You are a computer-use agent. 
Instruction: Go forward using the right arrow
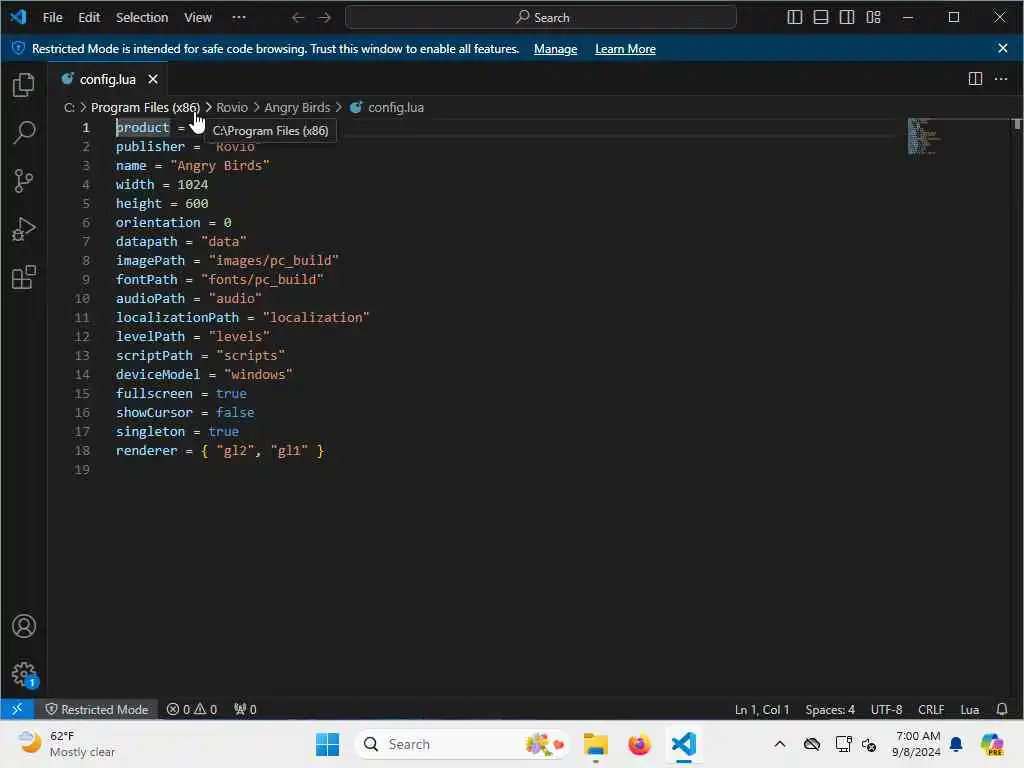tap(325, 18)
